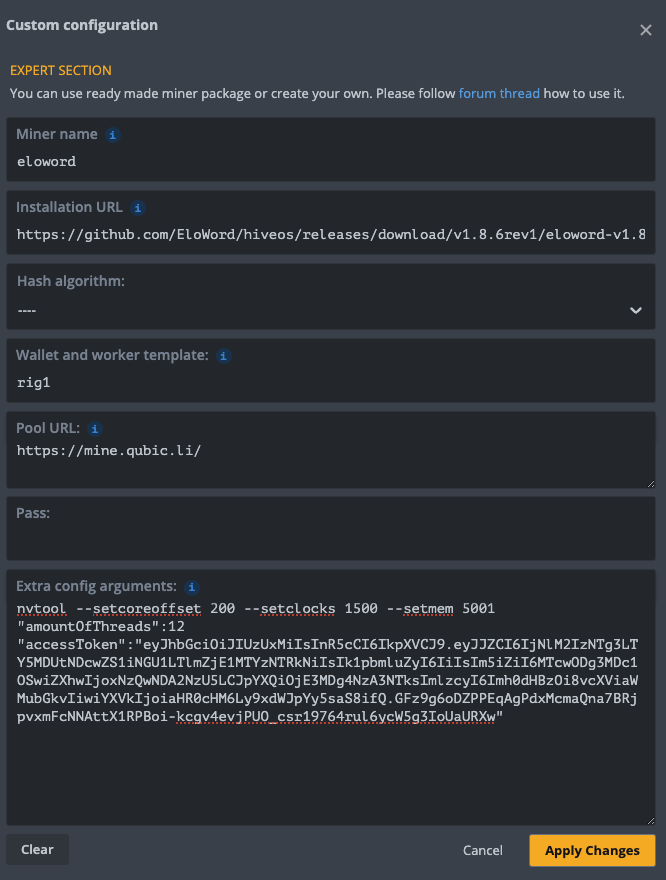Screen dimensions: 666x880
Task: Open the Miner name info tooltip
Action: [111, 134]
